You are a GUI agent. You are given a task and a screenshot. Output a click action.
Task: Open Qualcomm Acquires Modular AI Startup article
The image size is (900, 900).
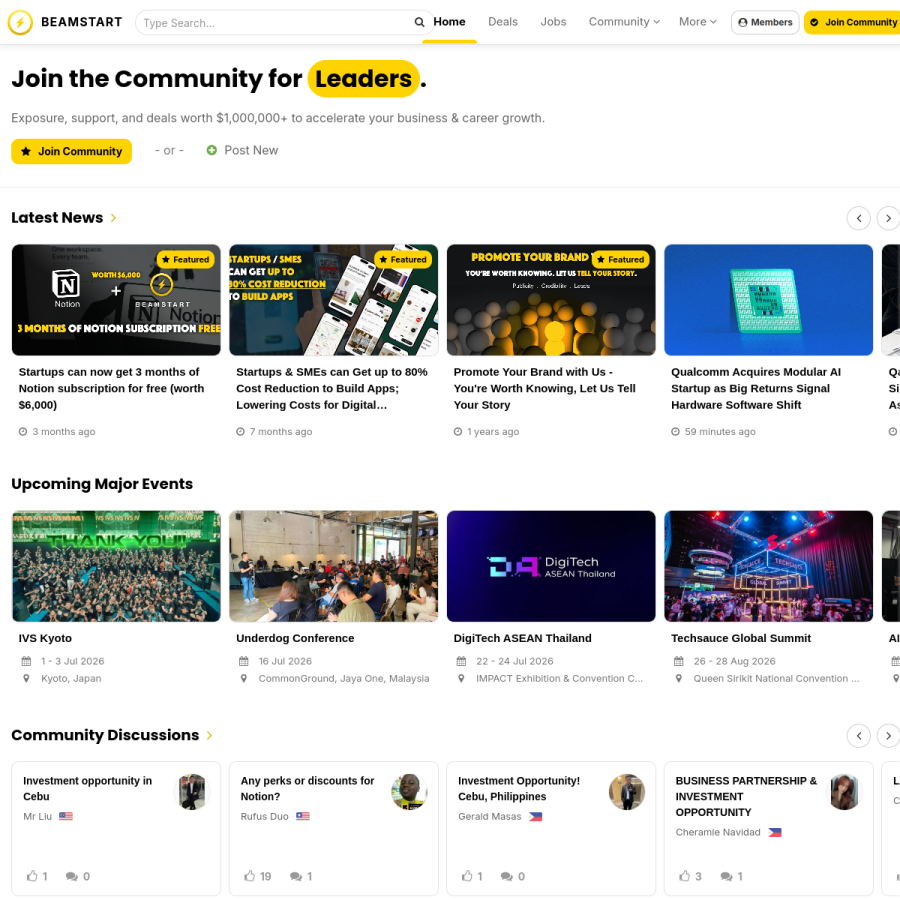pyautogui.click(x=756, y=389)
